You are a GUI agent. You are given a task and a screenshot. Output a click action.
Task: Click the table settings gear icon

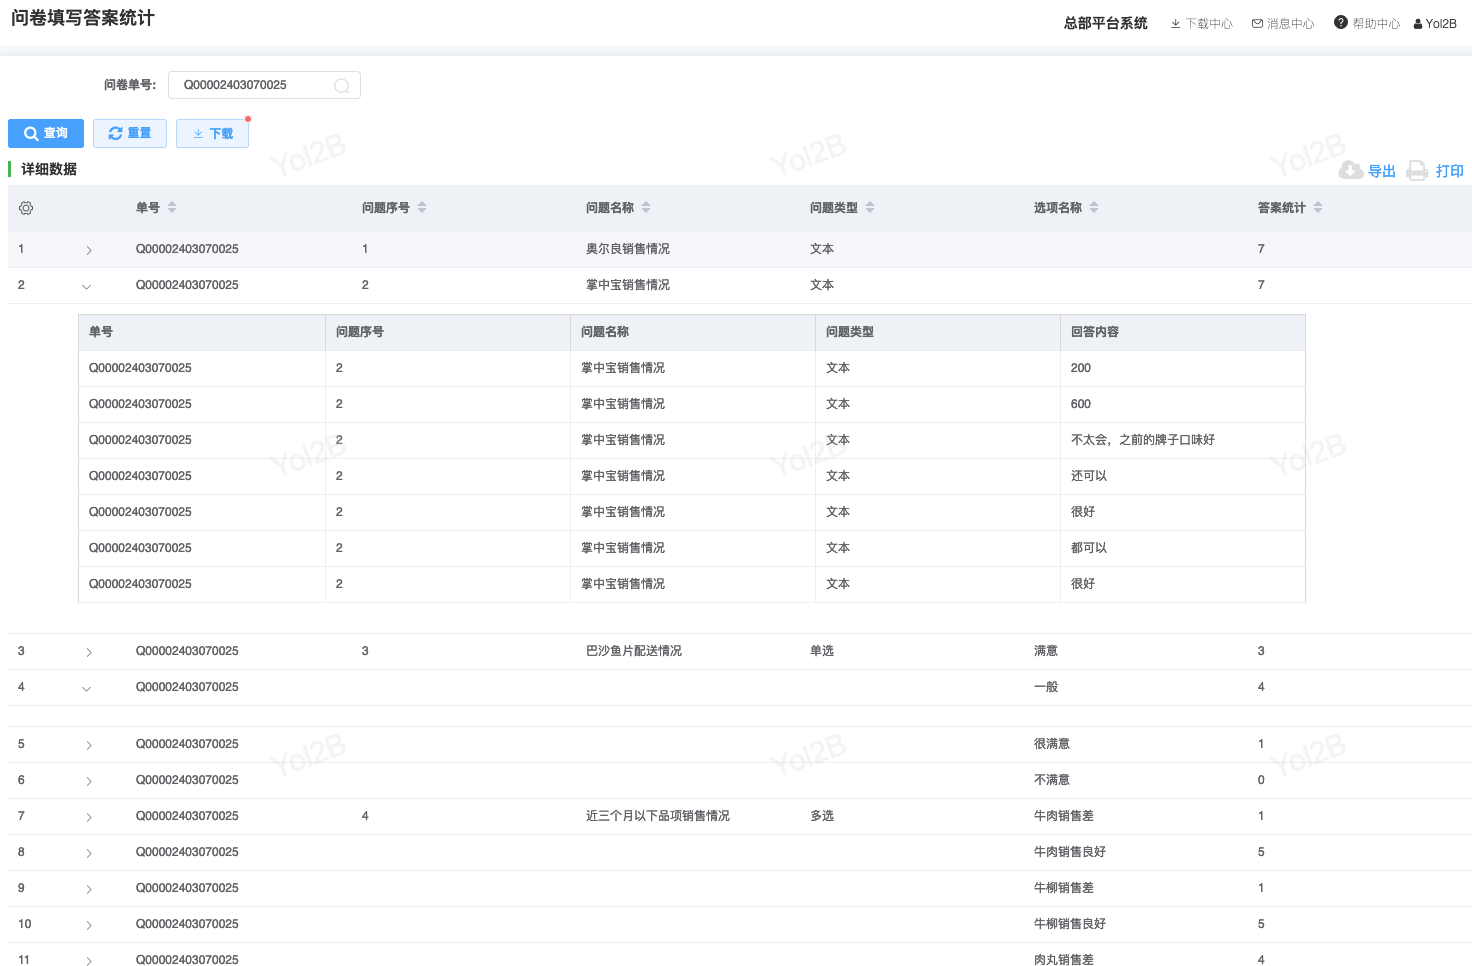(26, 208)
